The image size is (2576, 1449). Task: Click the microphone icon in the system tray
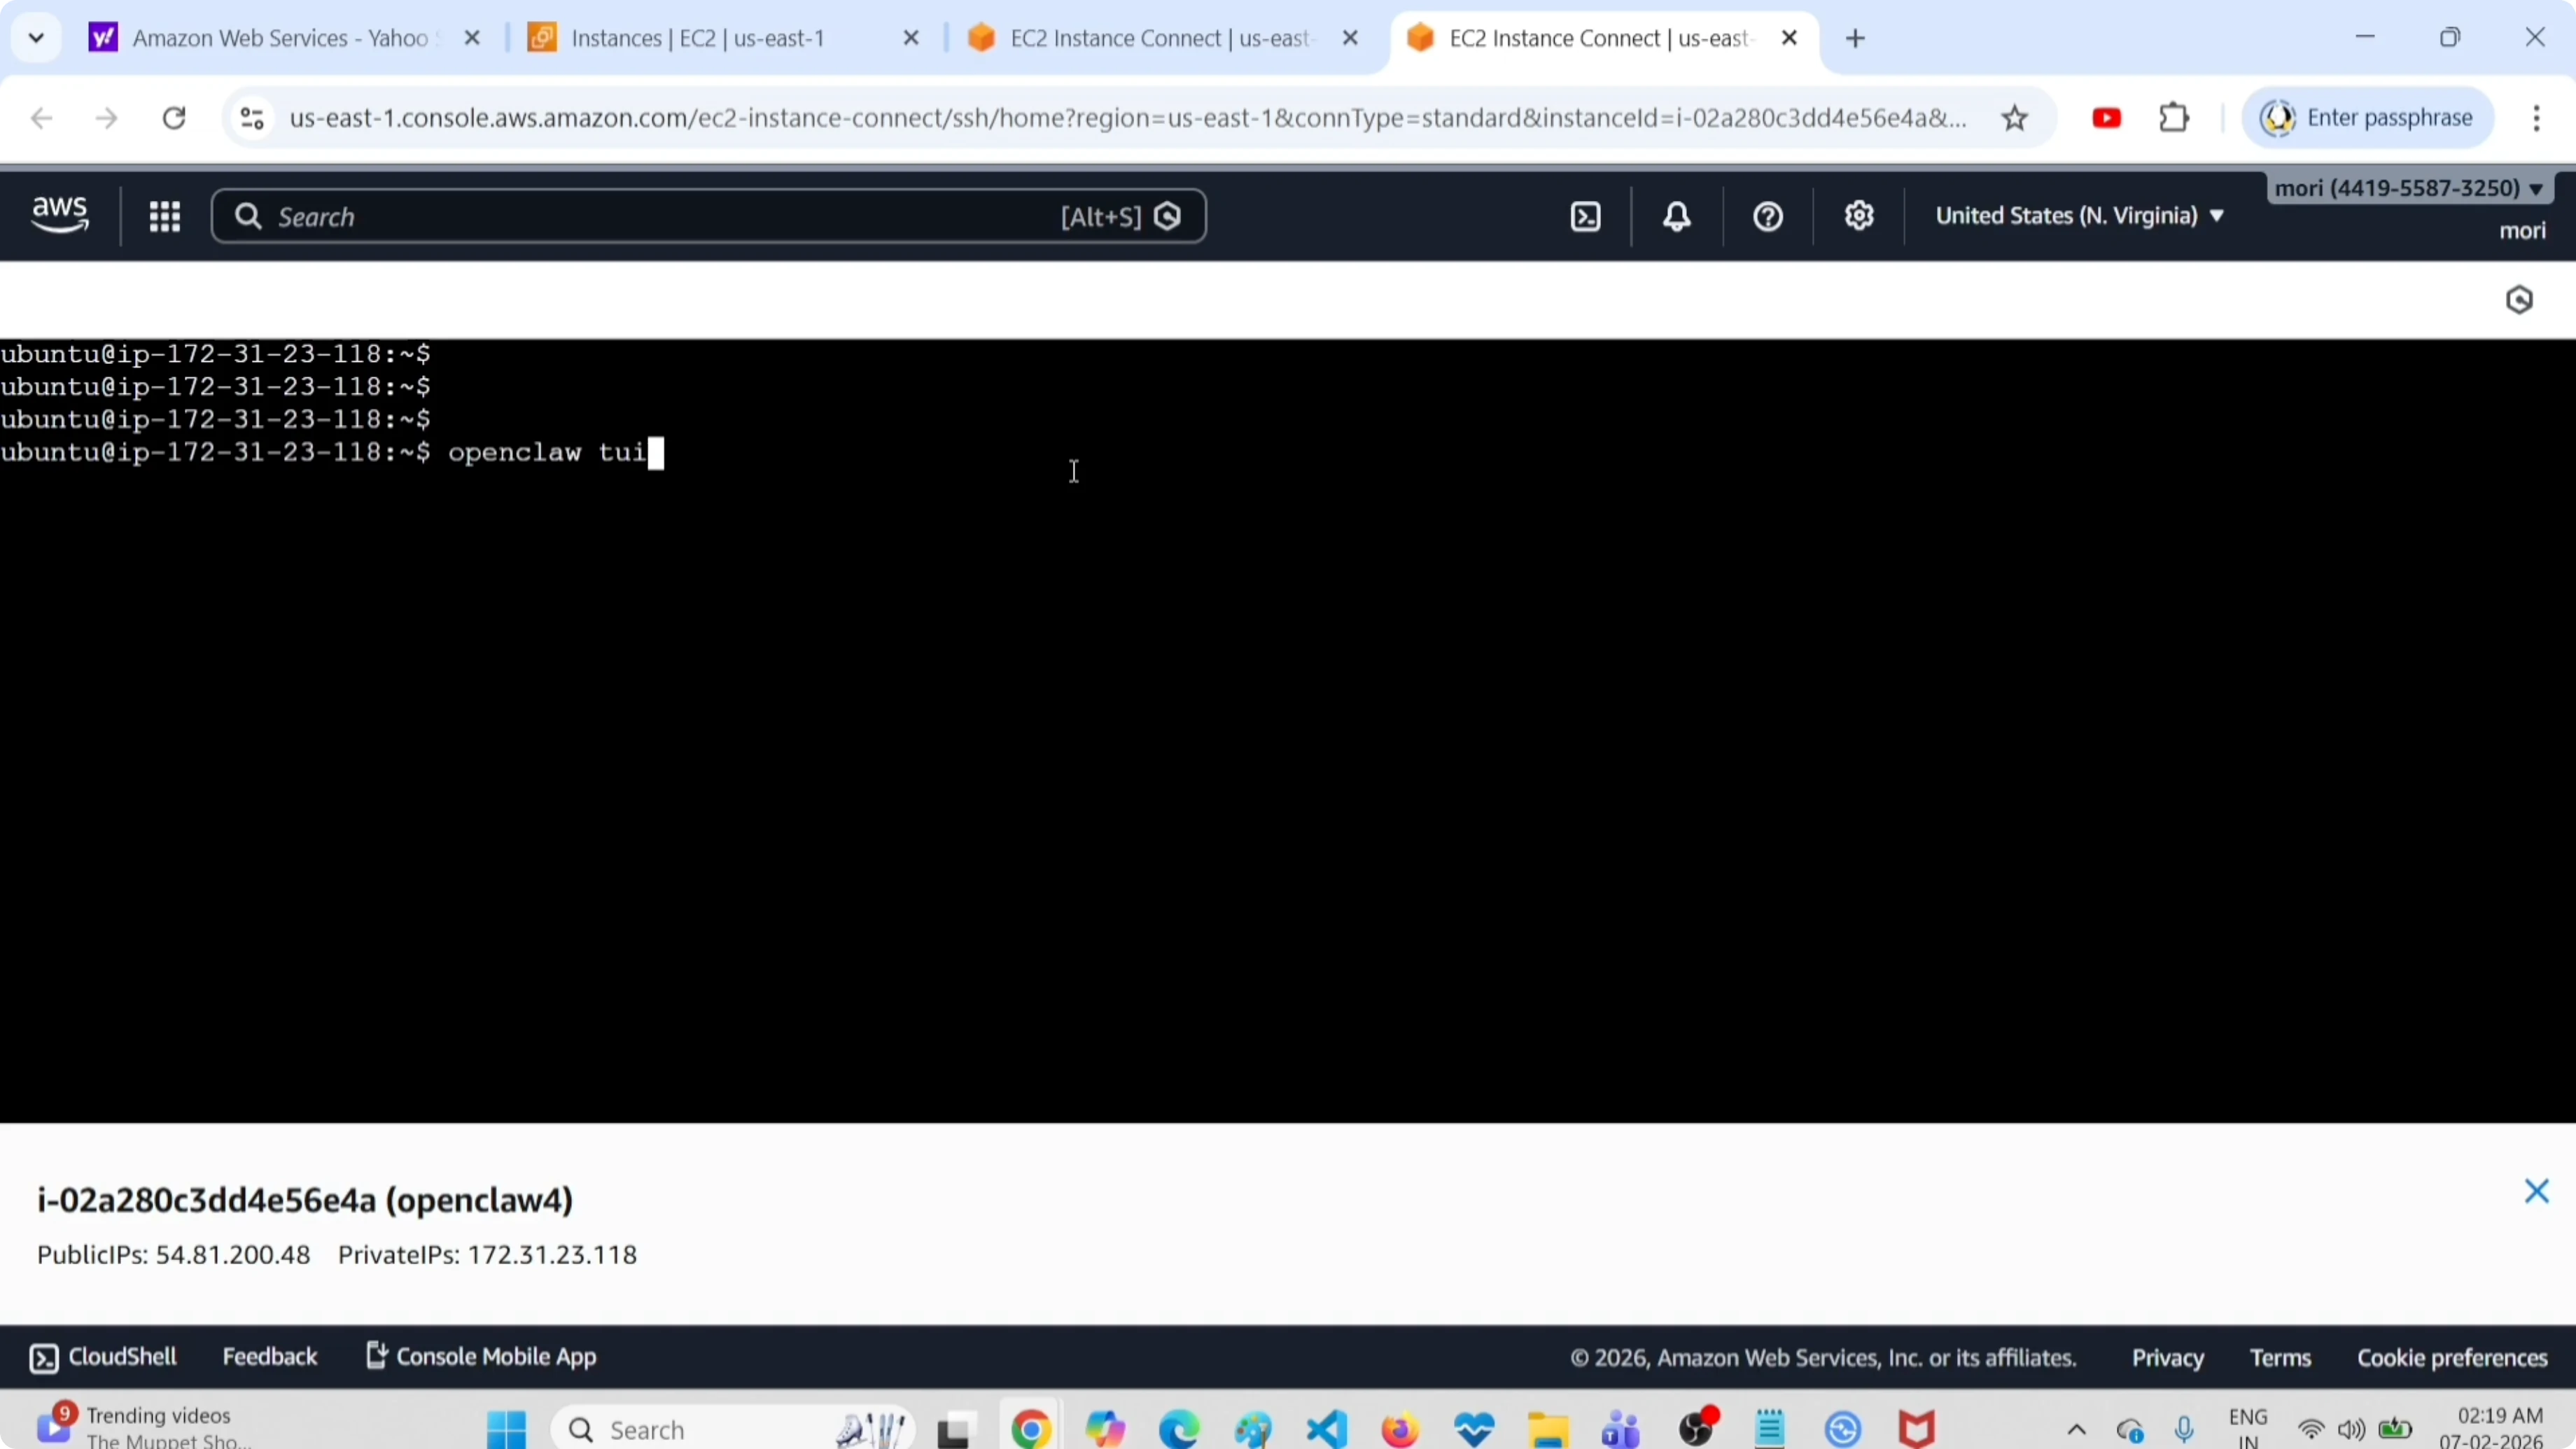point(2185,1428)
